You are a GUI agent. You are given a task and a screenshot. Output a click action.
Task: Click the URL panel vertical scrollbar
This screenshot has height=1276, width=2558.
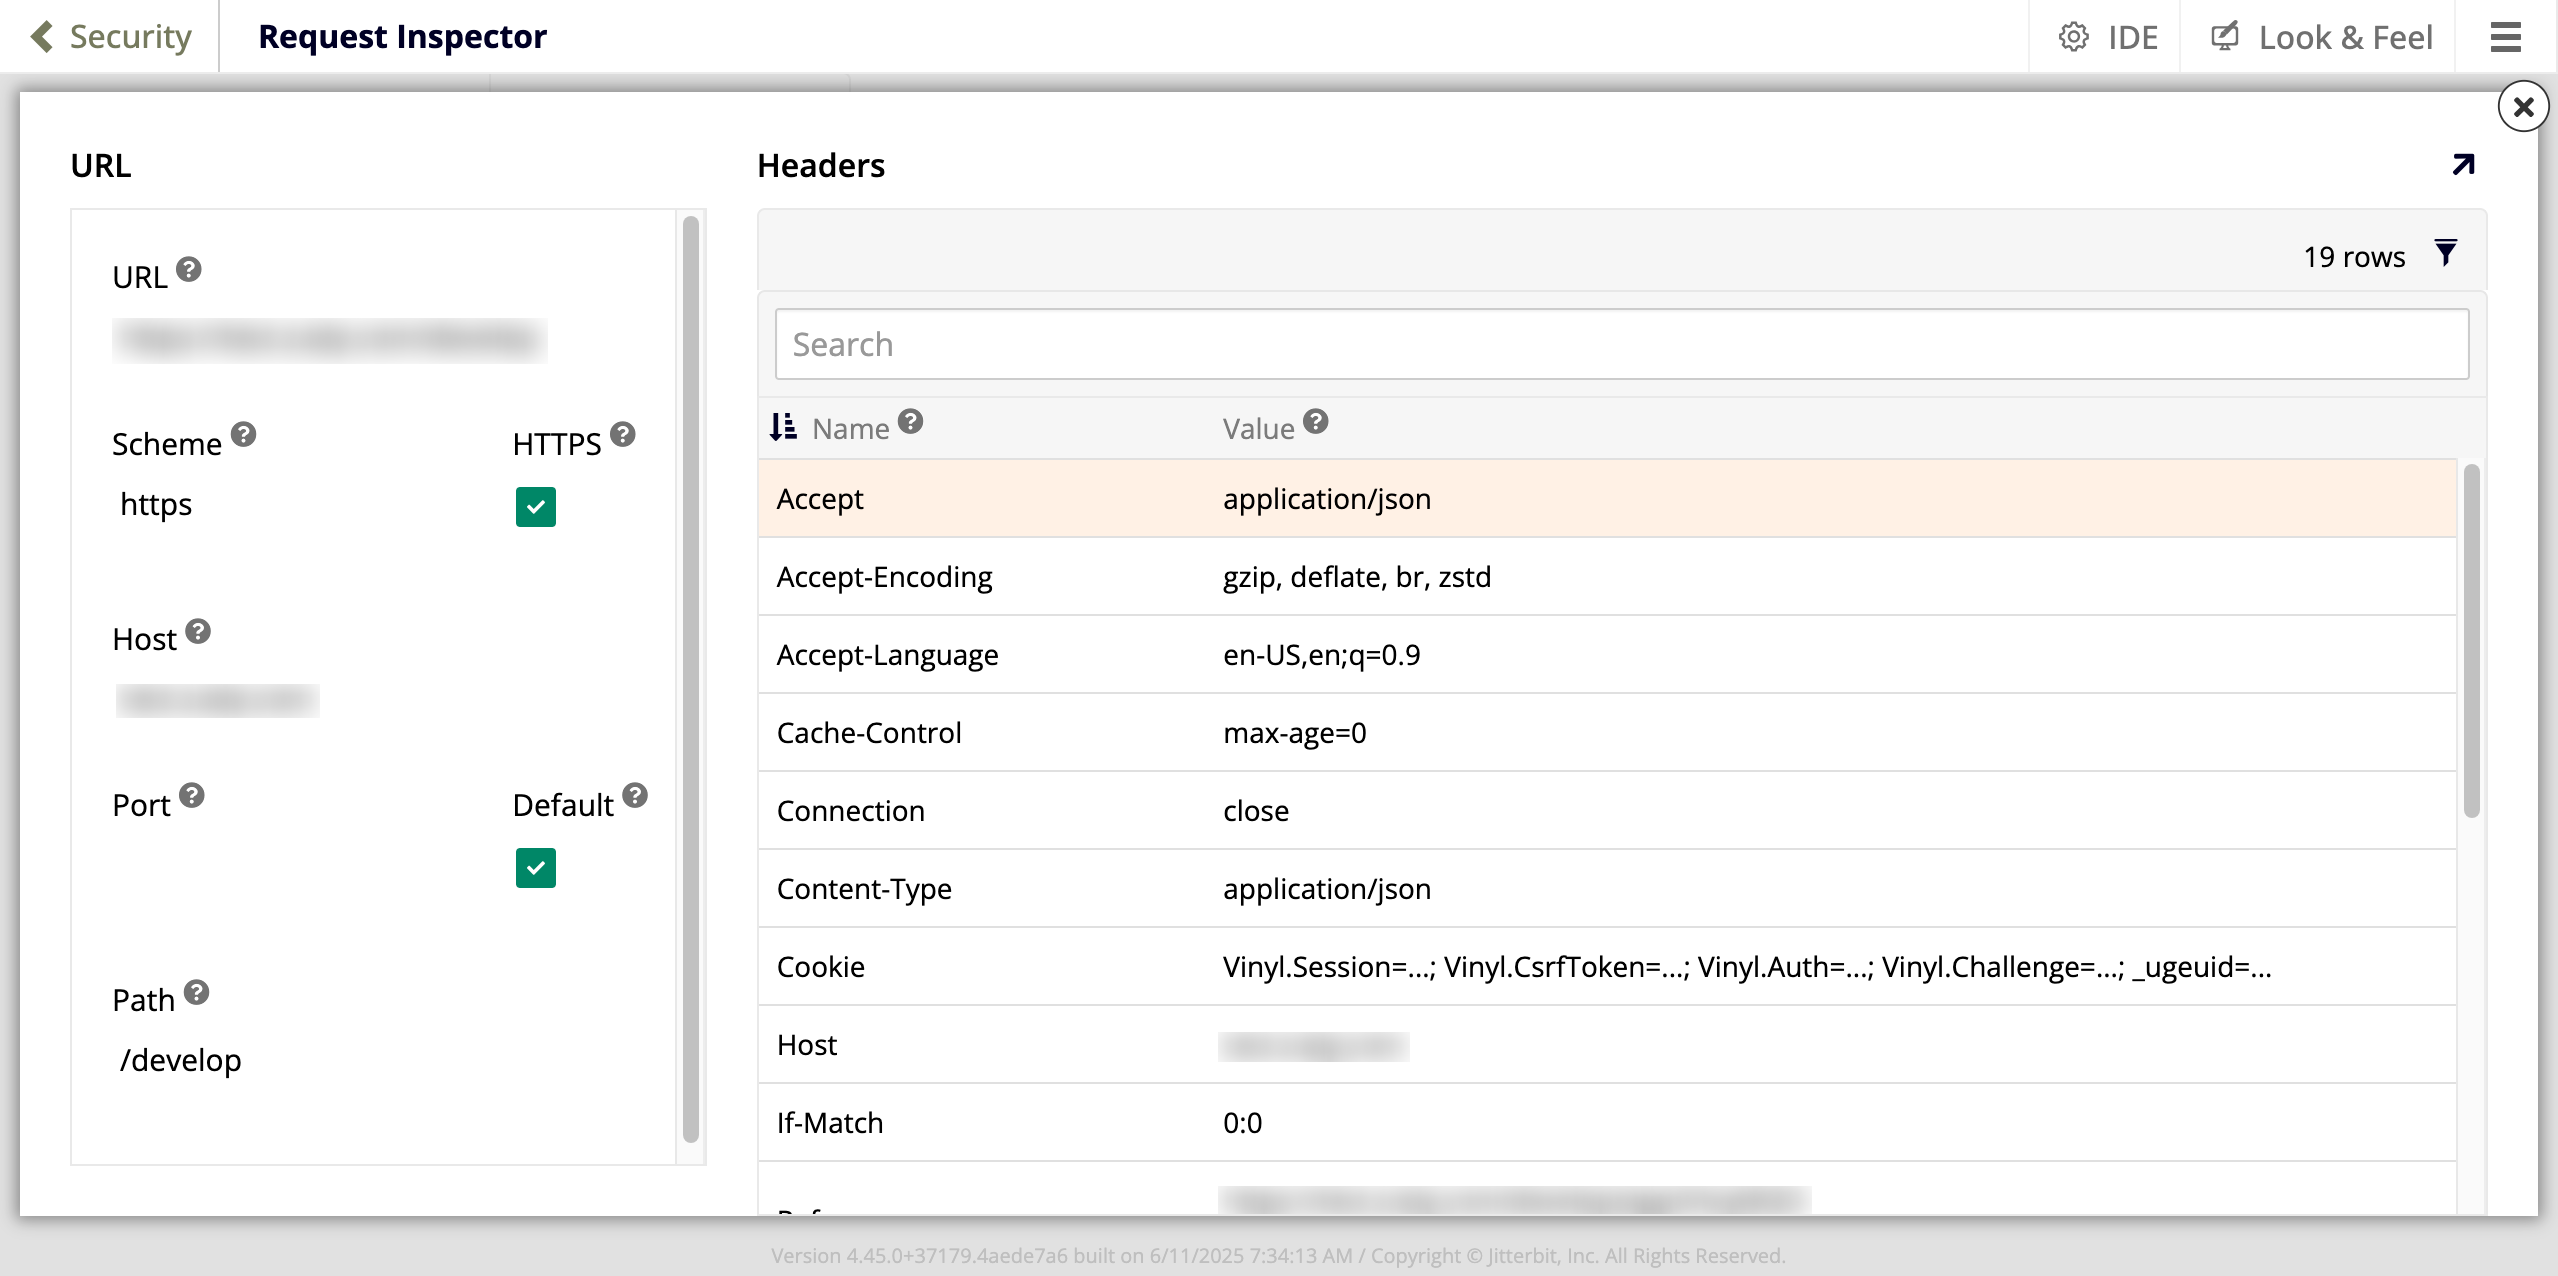coord(690,680)
